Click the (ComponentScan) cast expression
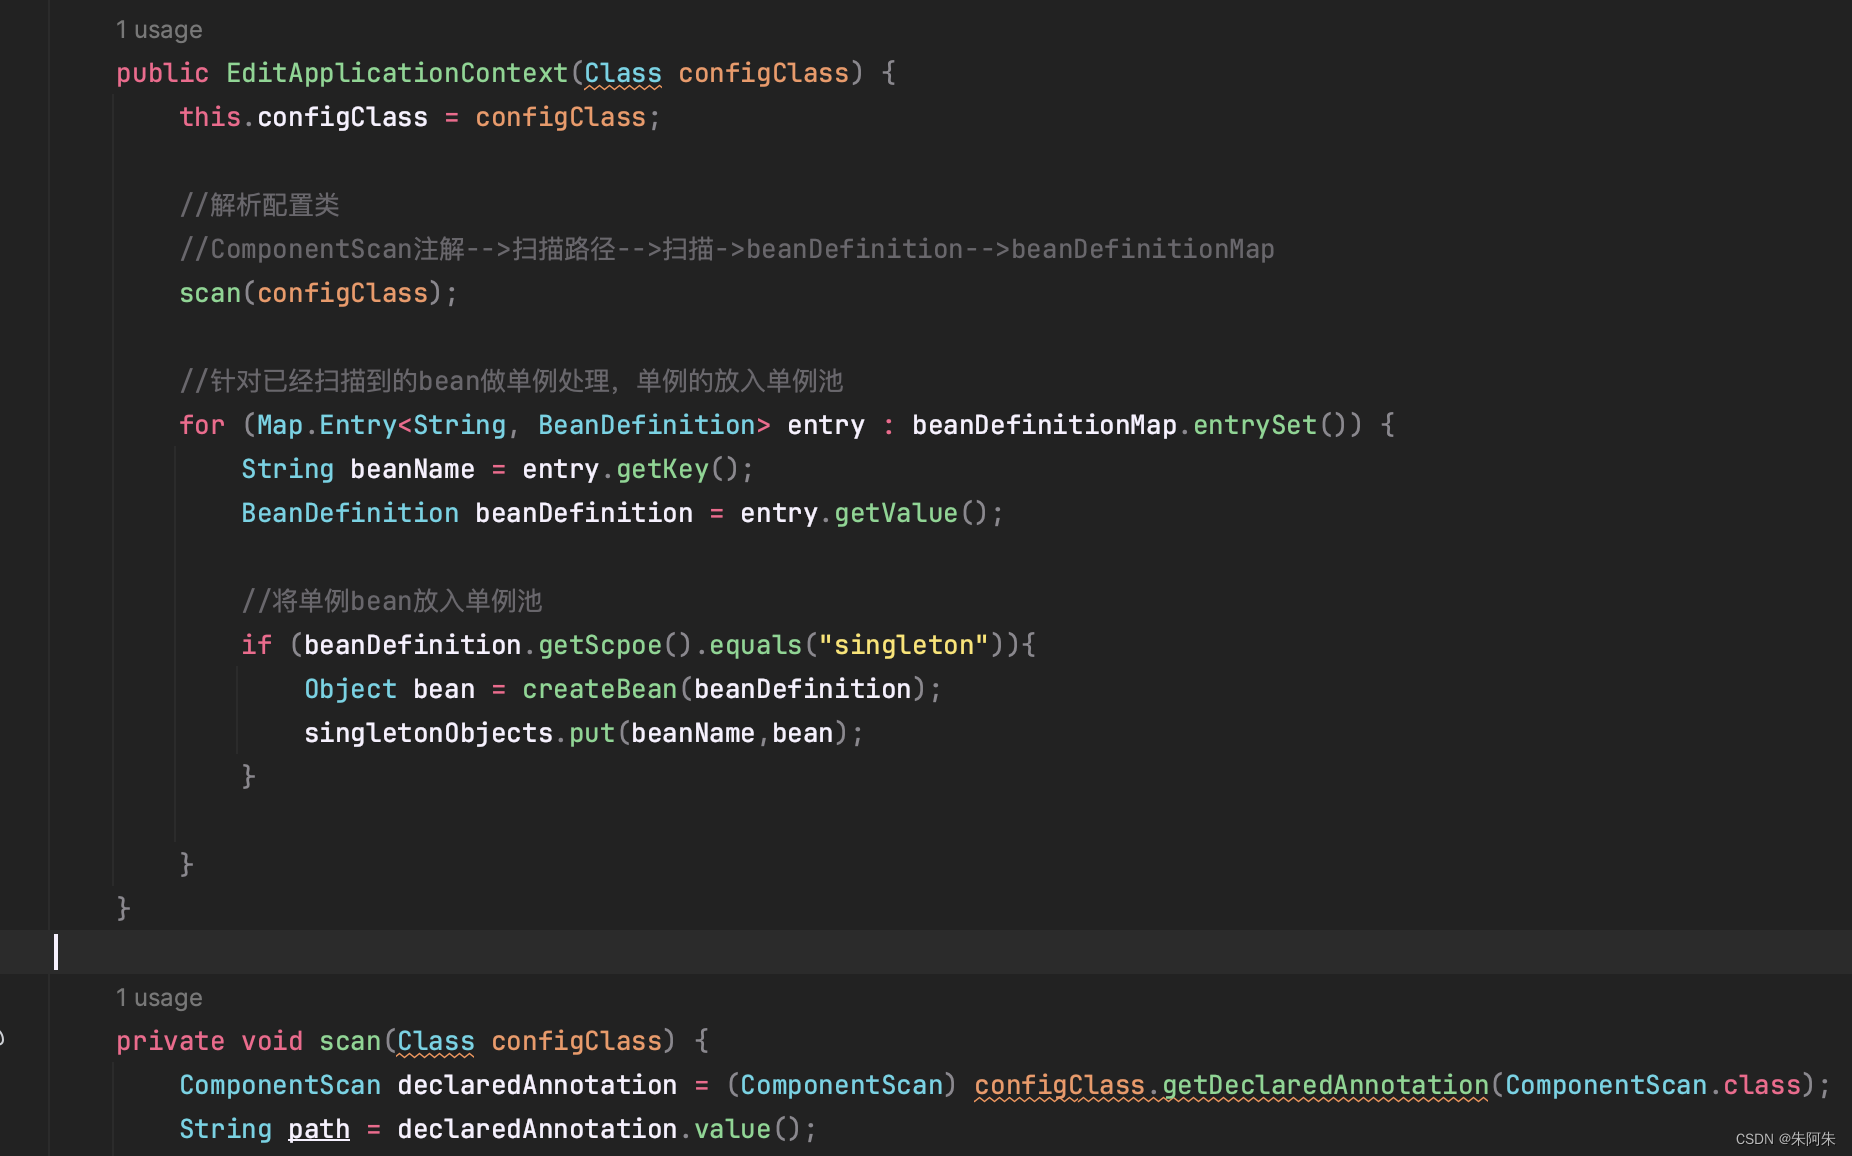The image size is (1852, 1156). [x=841, y=1085]
